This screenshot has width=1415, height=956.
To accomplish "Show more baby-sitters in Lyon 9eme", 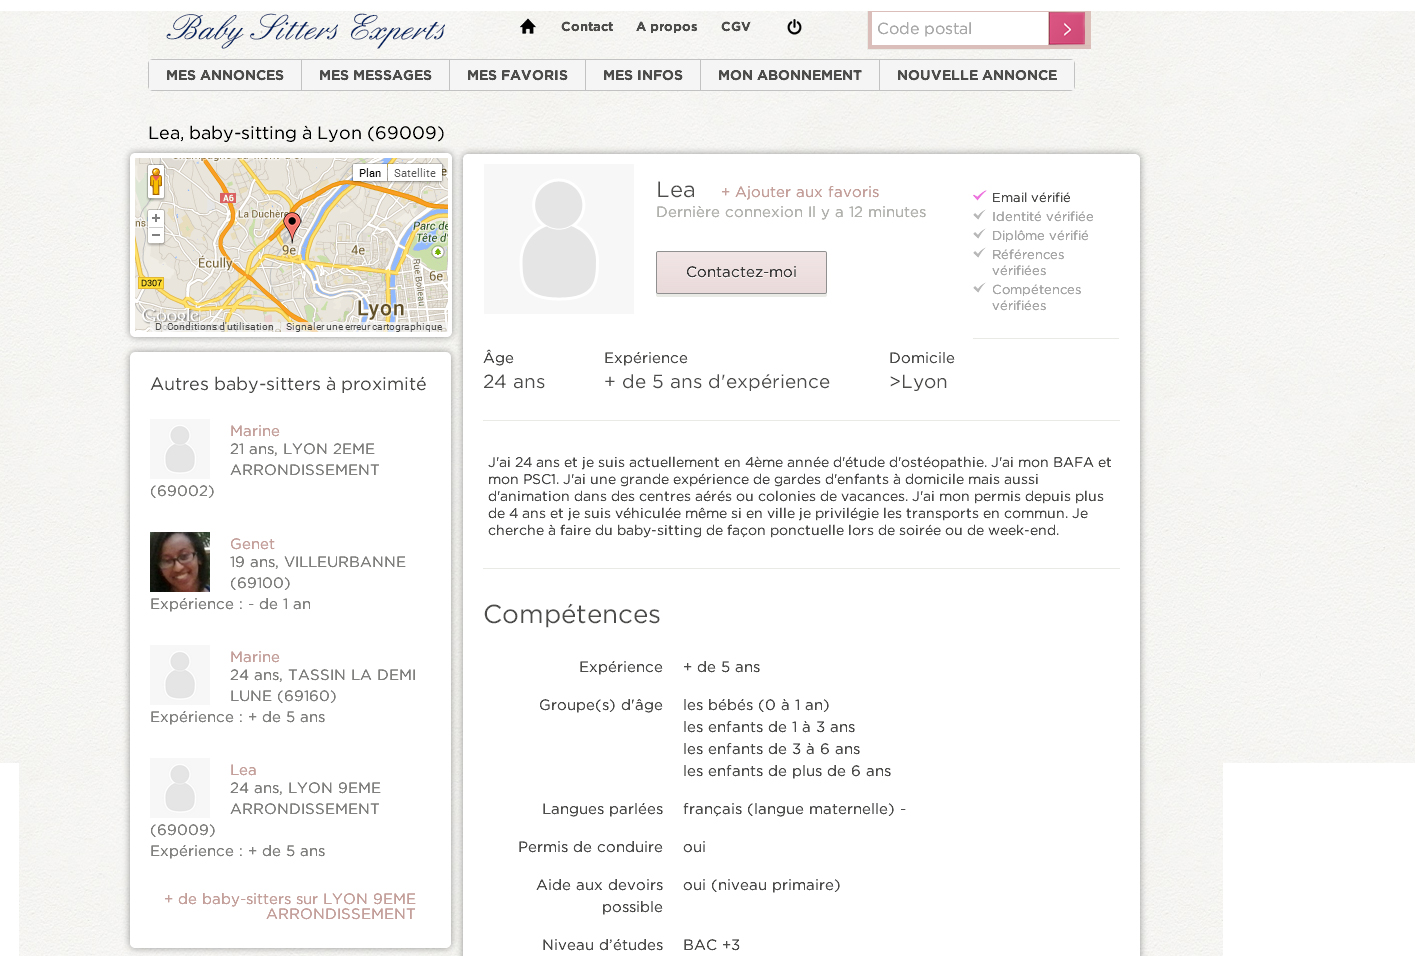I will click(290, 906).
